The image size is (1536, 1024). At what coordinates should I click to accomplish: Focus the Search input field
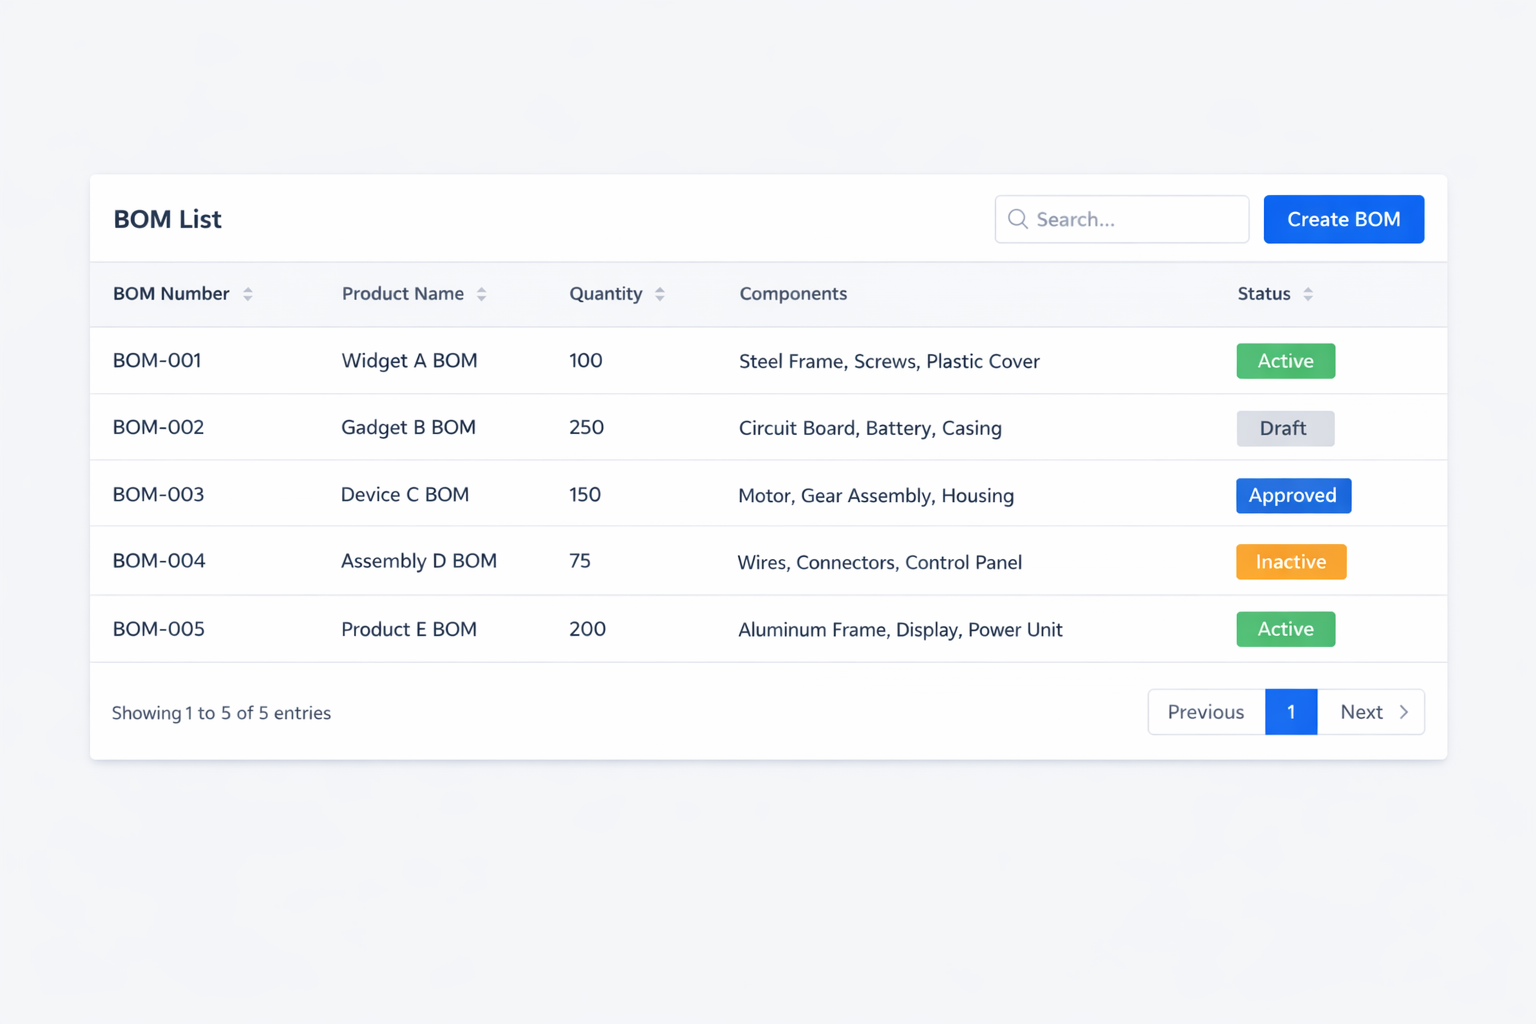(1135, 219)
